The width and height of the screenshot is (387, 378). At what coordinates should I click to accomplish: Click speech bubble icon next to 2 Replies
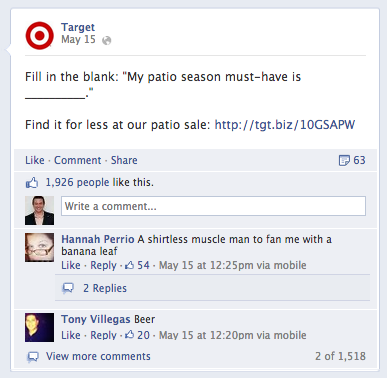tap(68, 288)
